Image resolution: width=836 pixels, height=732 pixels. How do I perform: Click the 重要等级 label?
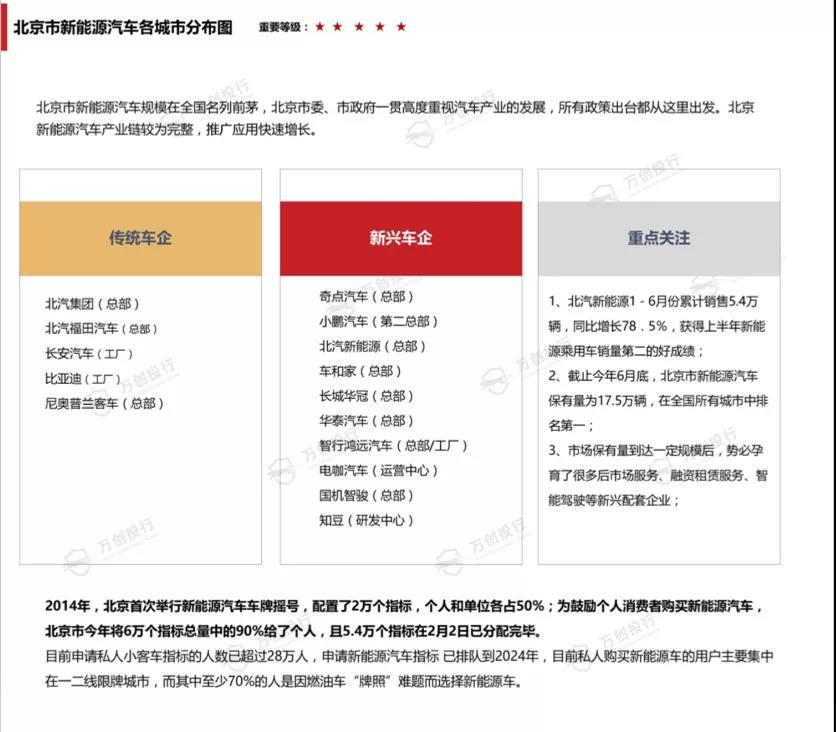click(x=283, y=27)
